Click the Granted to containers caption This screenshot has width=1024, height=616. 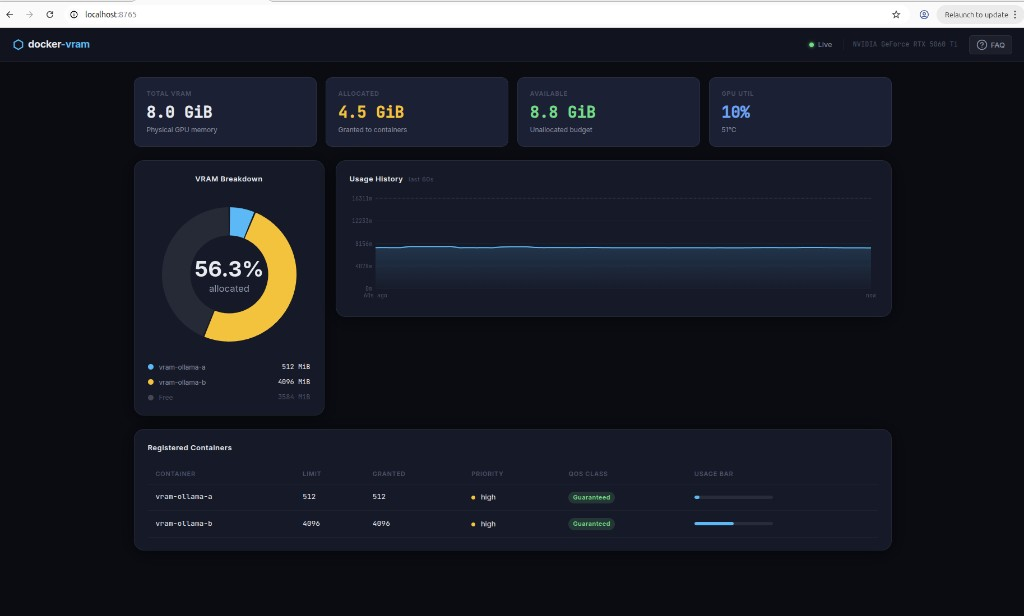(x=372, y=129)
